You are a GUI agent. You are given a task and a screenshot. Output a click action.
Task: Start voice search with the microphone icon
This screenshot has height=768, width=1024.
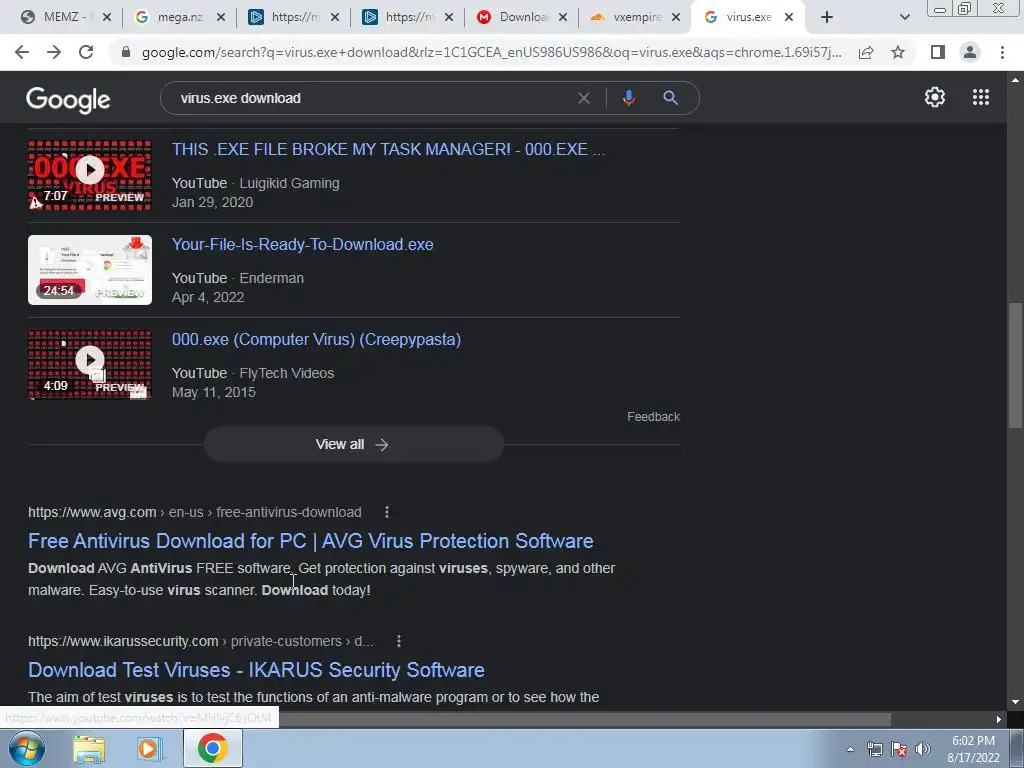[x=628, y=98]
